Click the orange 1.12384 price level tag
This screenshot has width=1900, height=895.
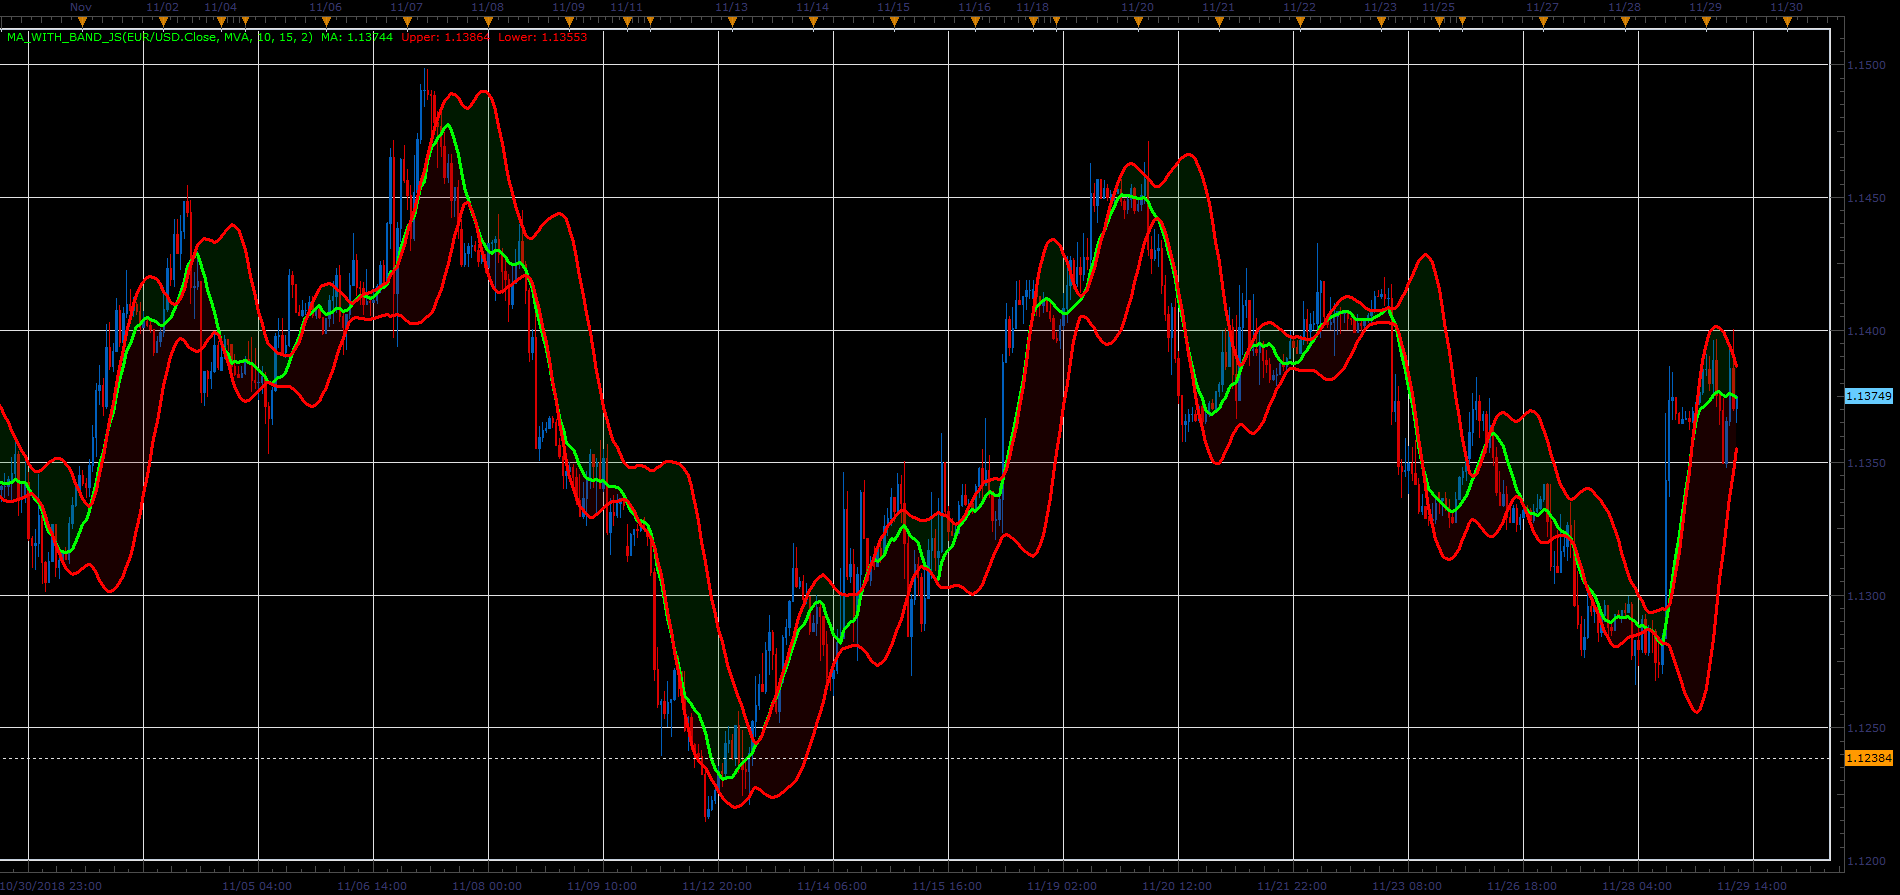[1868, 758]
